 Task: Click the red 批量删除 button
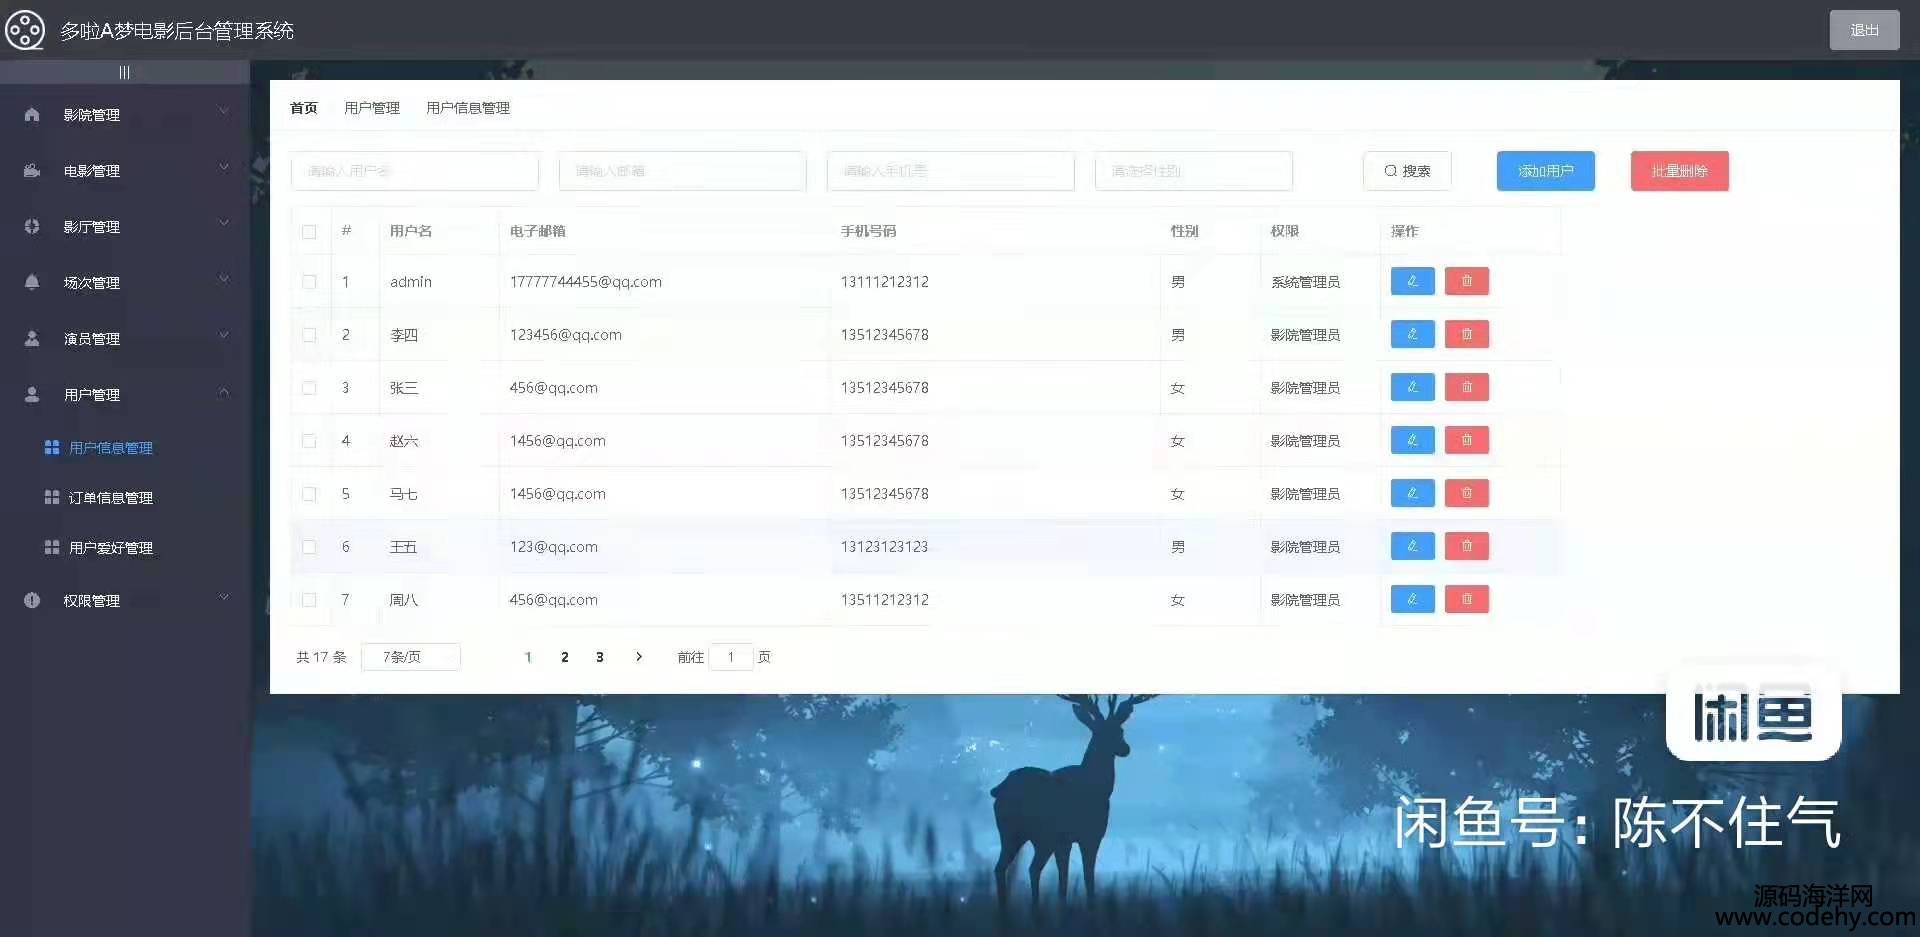[x=1679, y=171]
